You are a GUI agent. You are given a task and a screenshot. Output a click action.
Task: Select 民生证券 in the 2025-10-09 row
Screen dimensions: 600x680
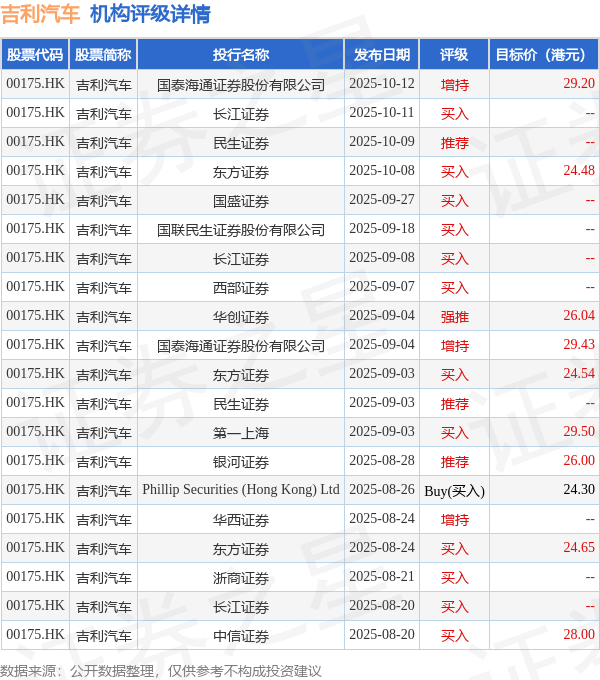(x=241, y=143)
